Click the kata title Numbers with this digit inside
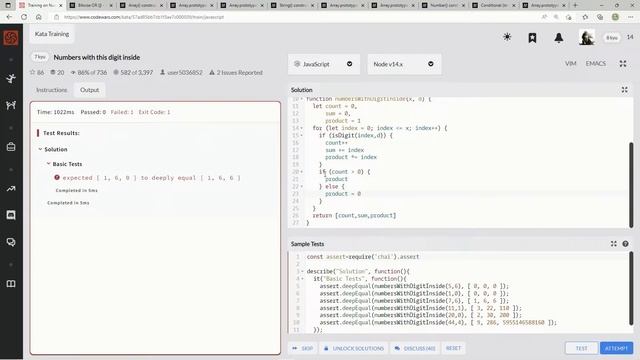Image resolution: width=640 pixels, height=360 pixels. click(x=97, y=57)
